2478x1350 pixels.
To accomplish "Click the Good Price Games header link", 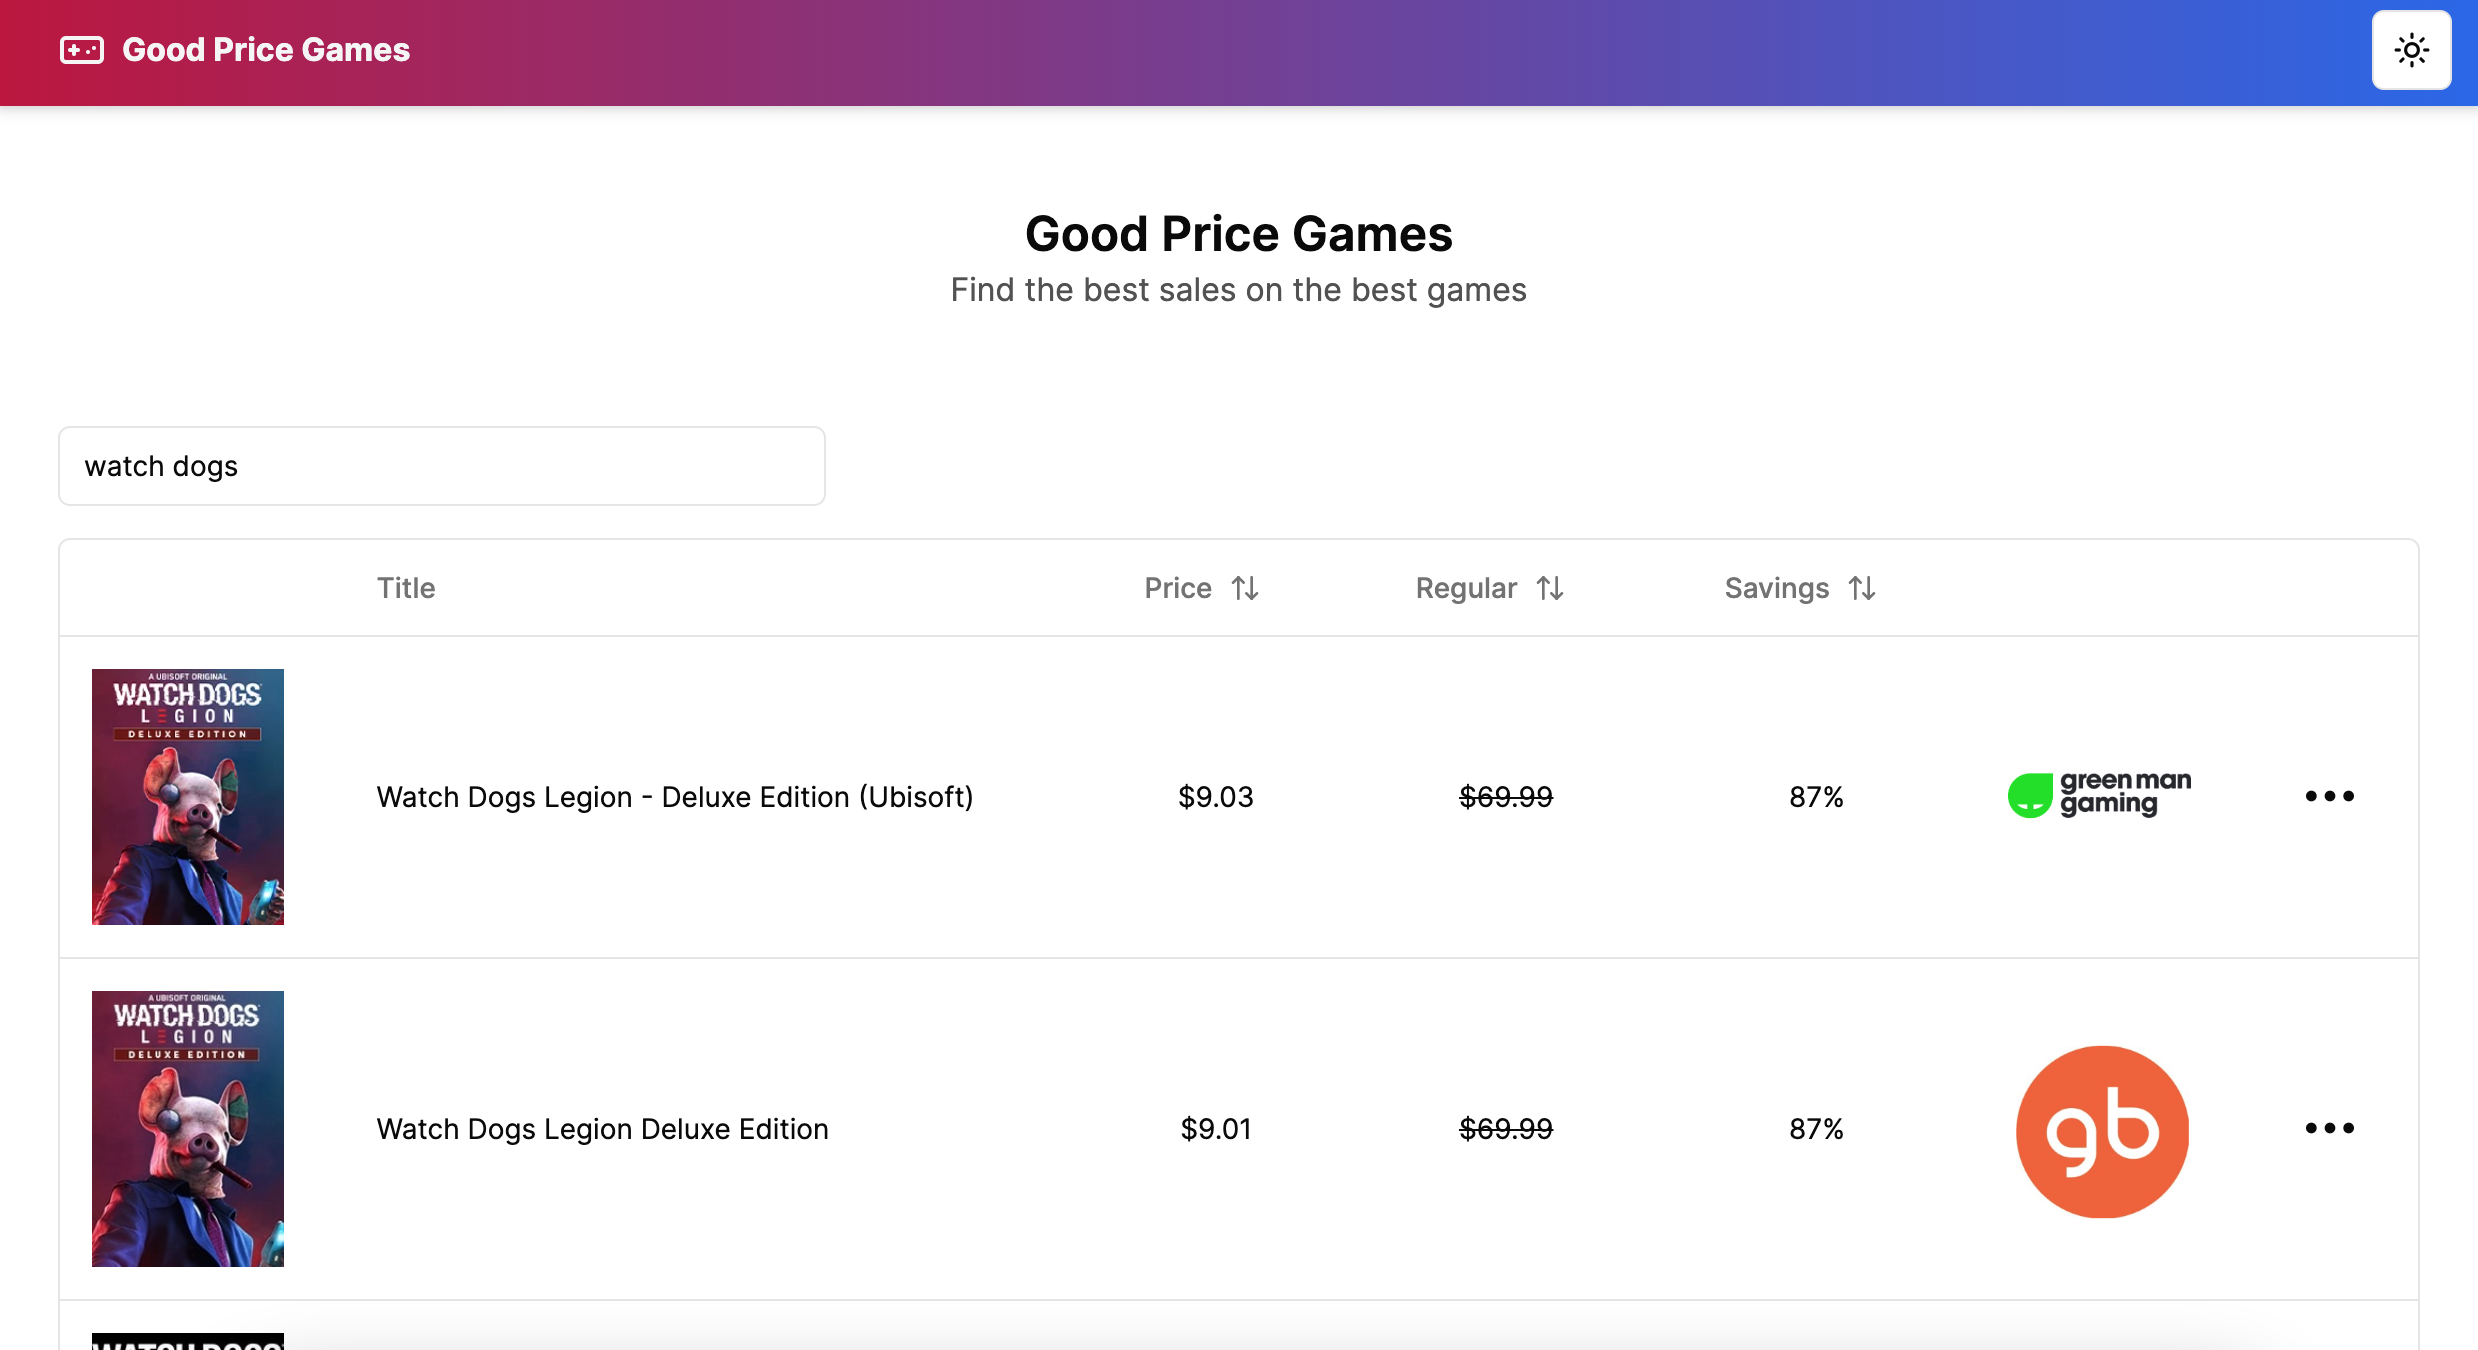I will tap(266, 50).
